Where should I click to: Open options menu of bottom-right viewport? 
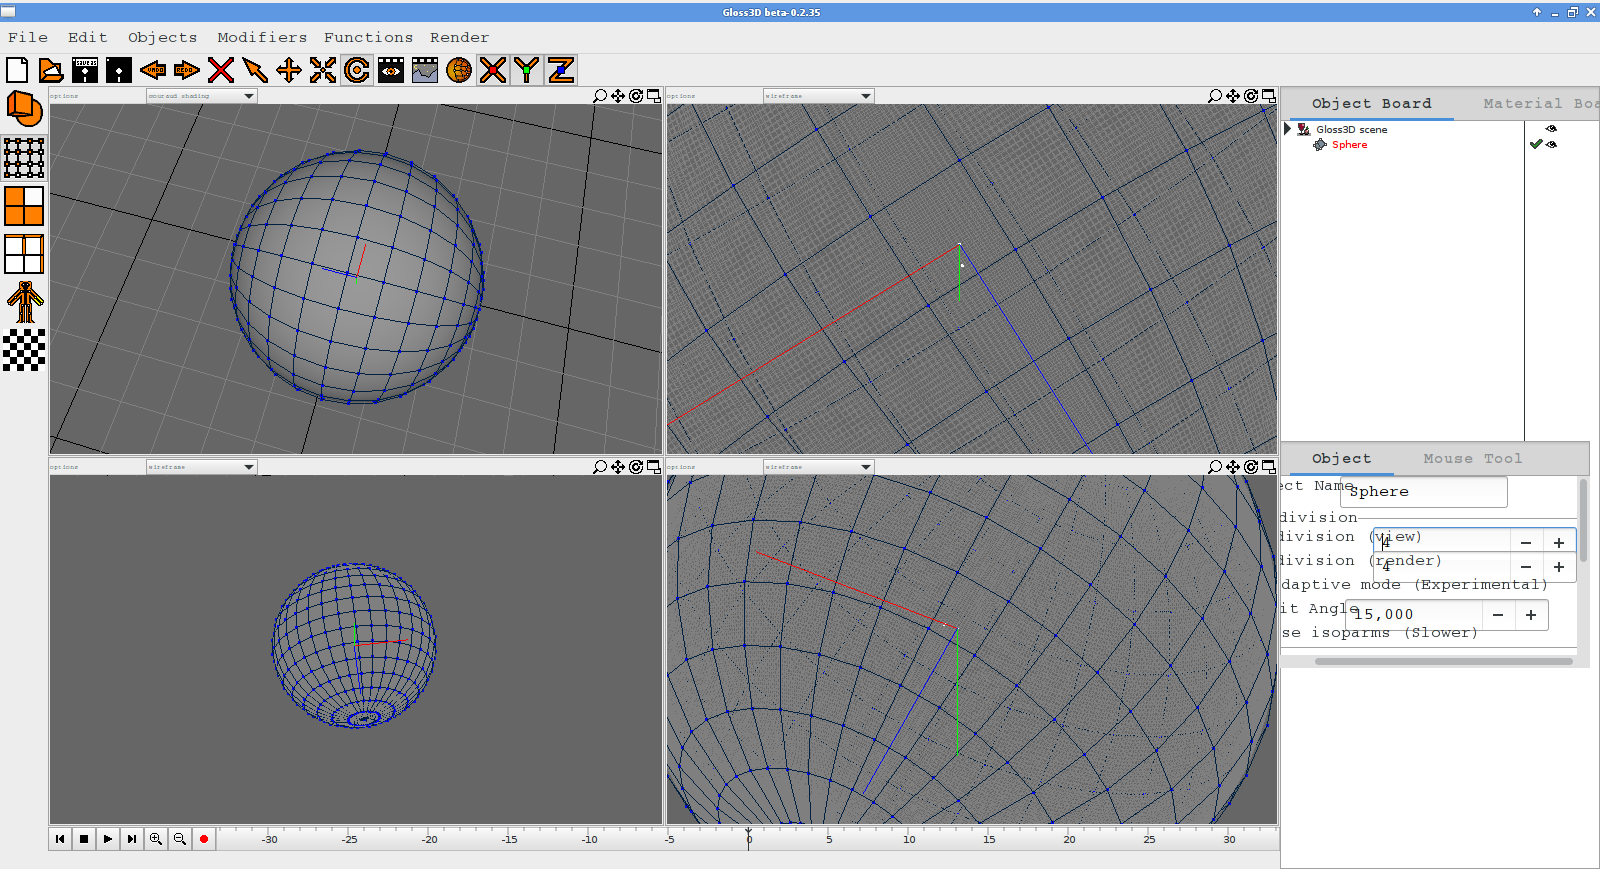click(x=681, y=467)
